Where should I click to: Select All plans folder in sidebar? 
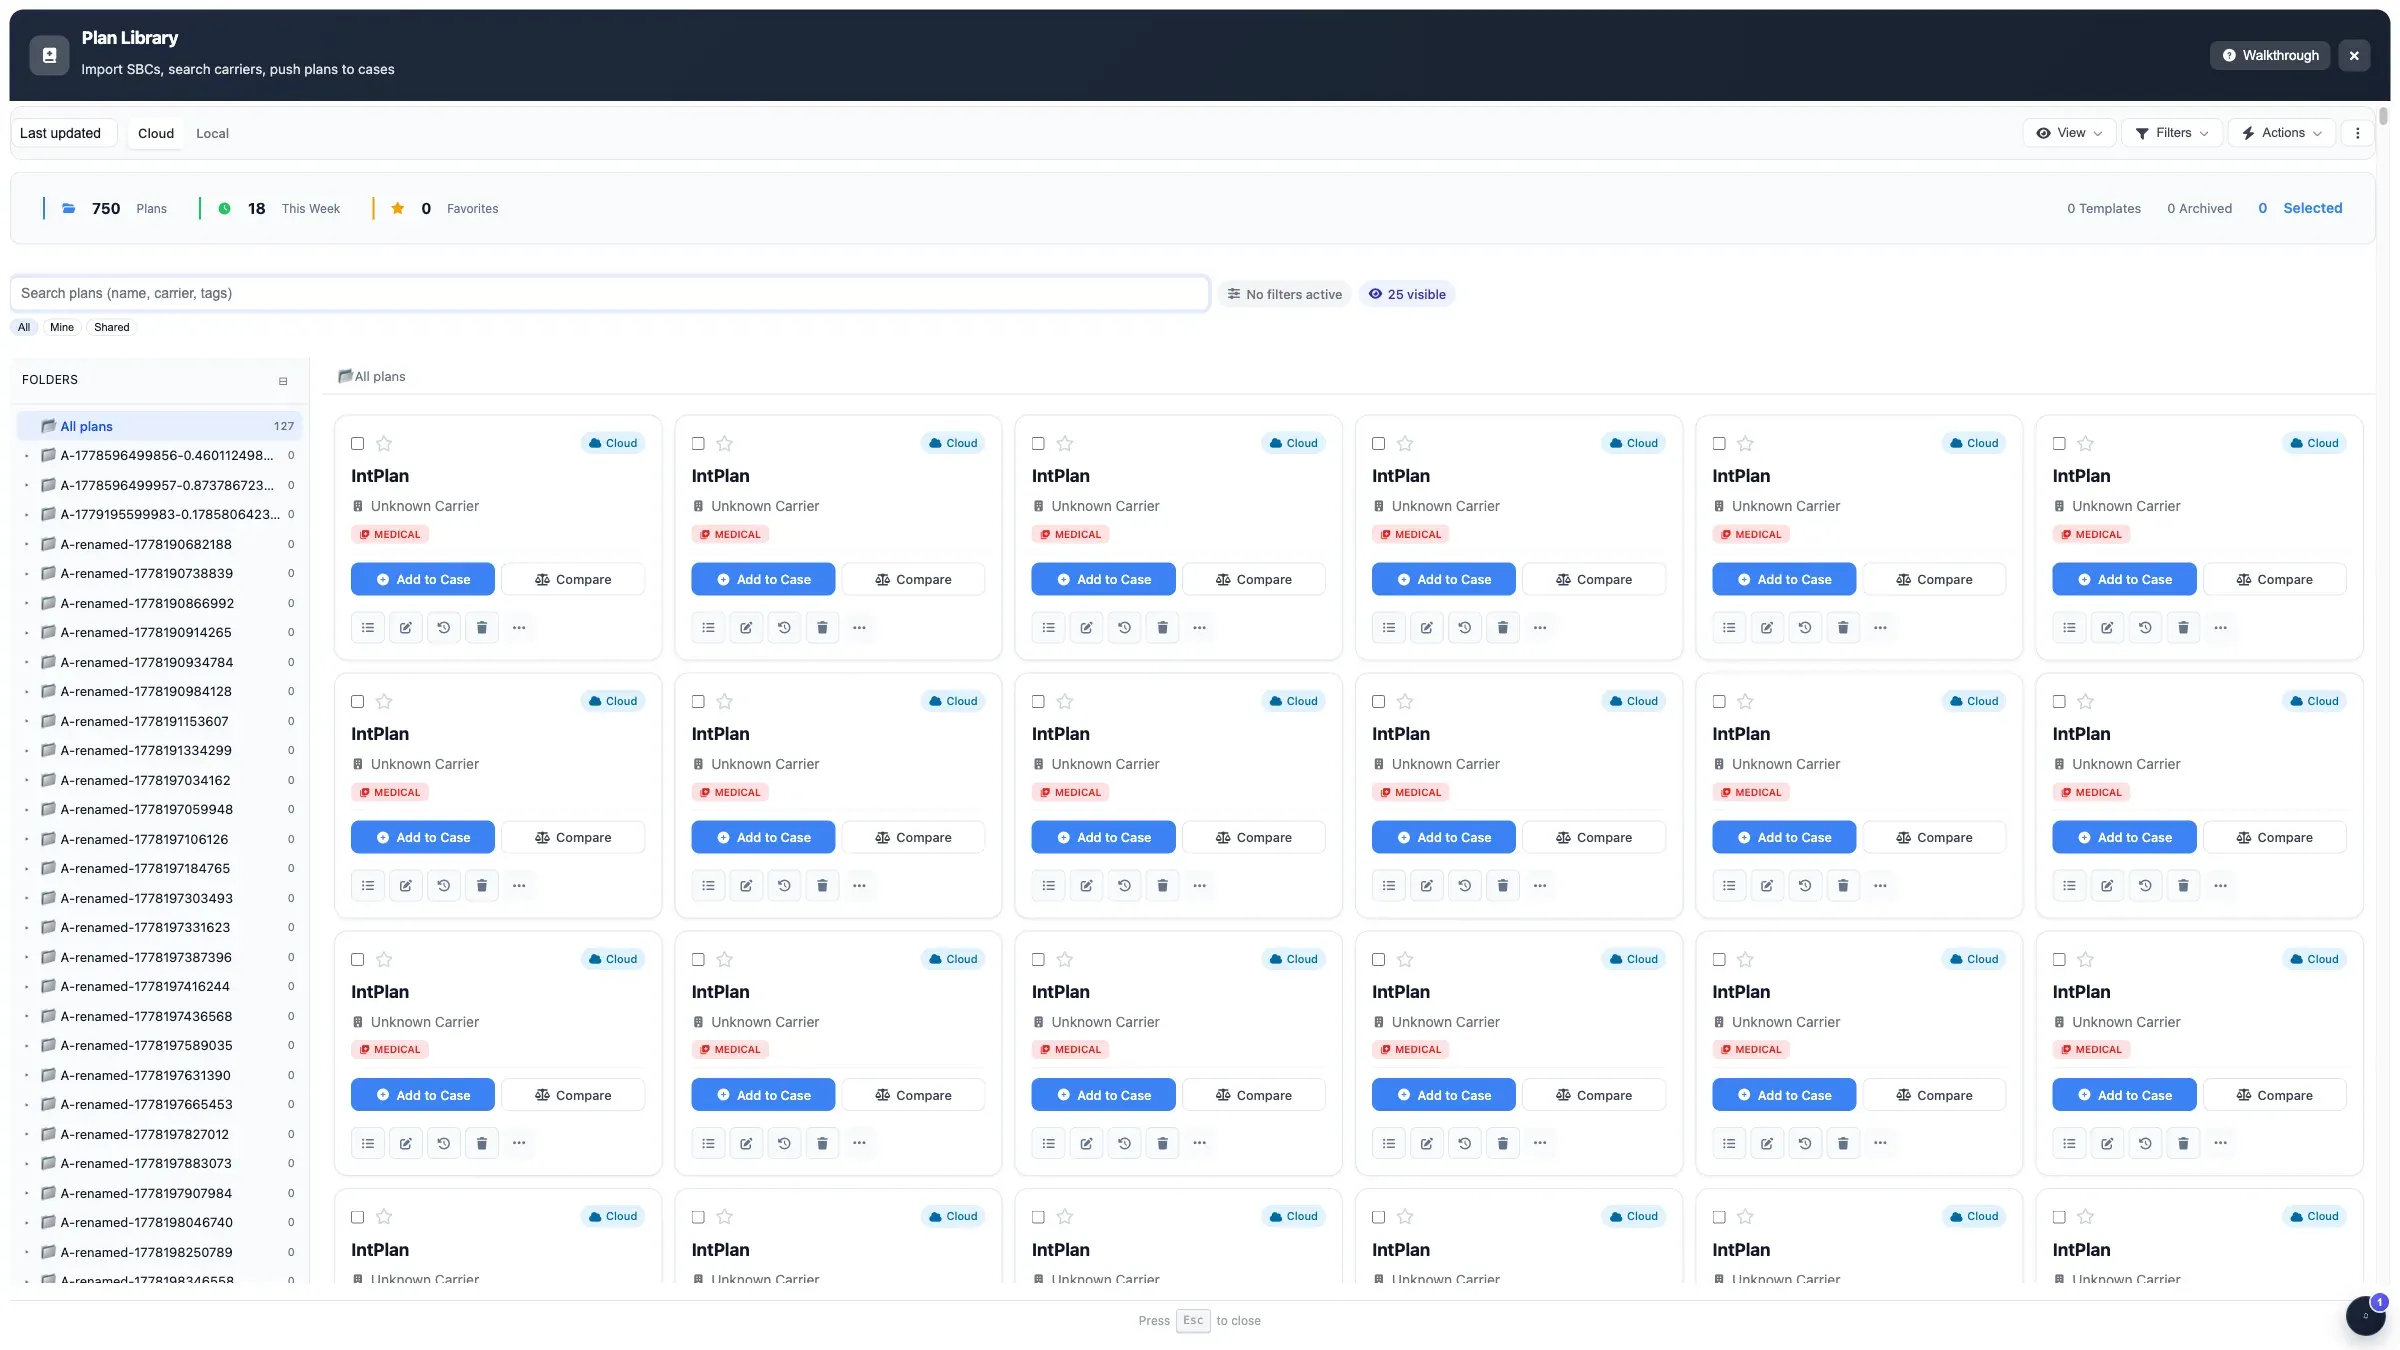tap(160, 426)
